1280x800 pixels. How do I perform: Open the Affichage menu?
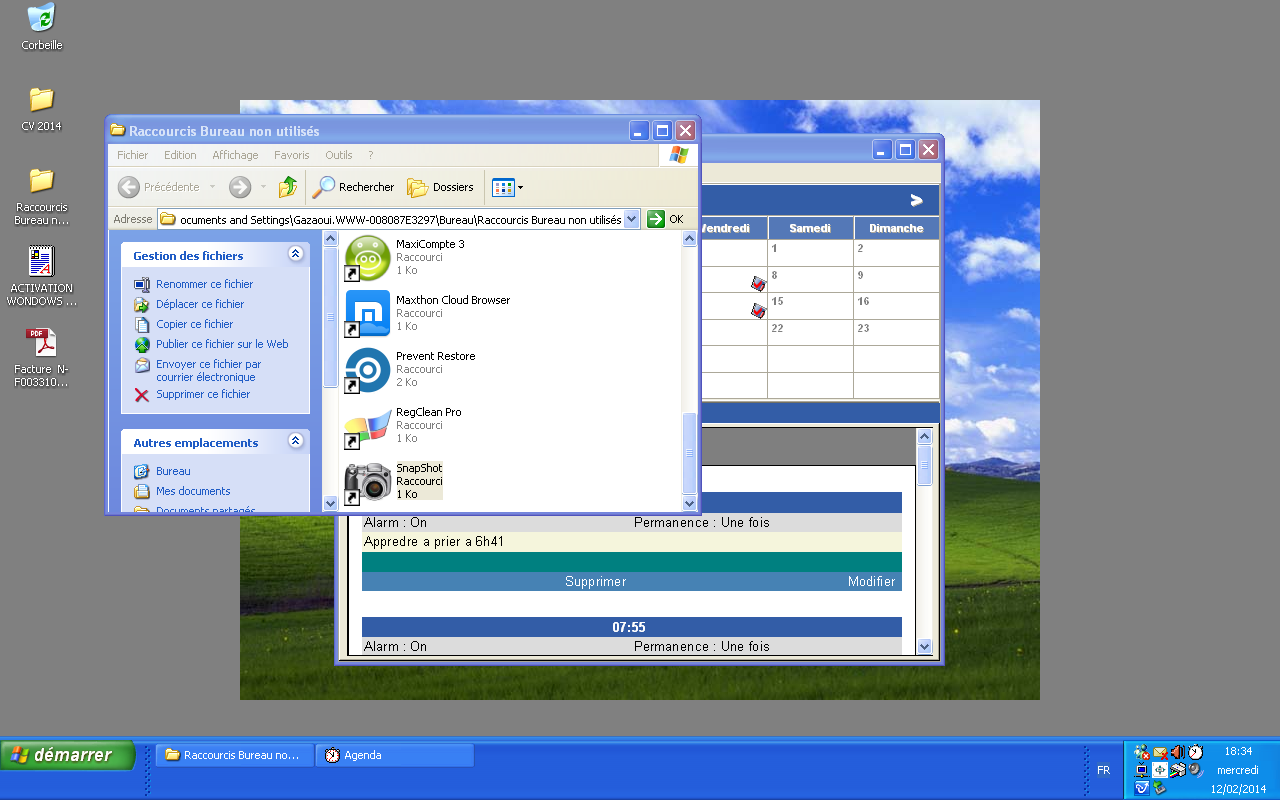tap(235, 155)
